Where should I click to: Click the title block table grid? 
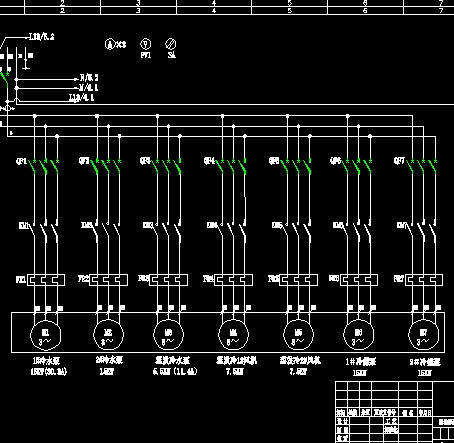click(384, 412)
